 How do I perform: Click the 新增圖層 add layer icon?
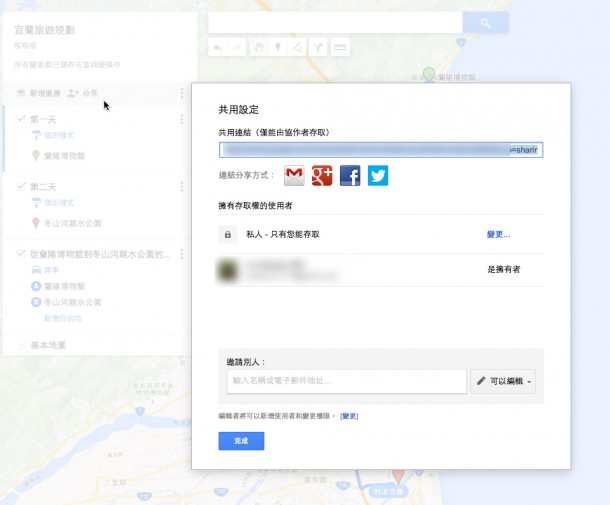(x=21, y=93)
